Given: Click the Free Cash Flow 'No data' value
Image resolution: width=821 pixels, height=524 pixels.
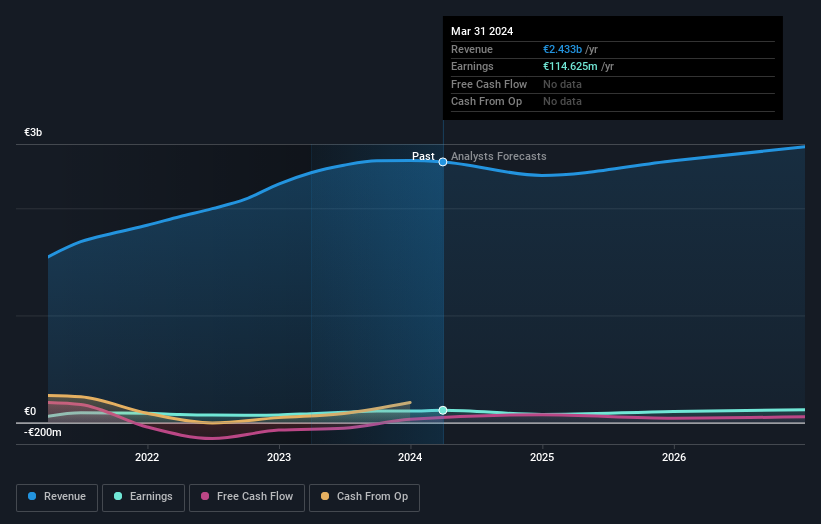Looking at the screenshot, I should (562, 84).
